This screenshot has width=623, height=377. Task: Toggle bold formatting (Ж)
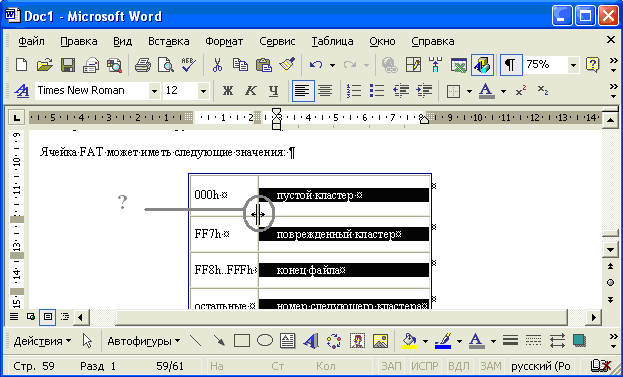pos(228,91)
